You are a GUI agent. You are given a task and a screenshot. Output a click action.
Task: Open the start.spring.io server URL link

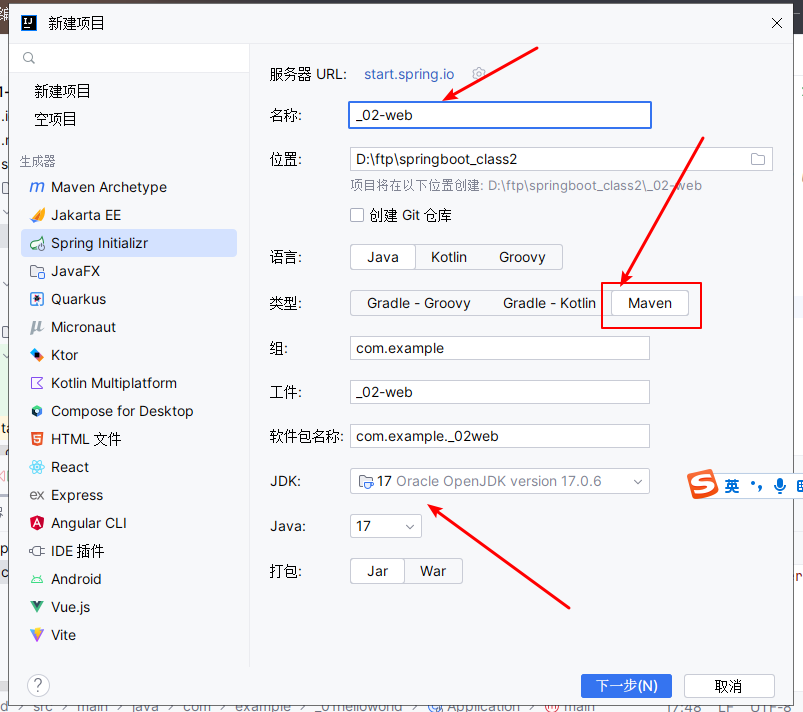pos(409,74)
